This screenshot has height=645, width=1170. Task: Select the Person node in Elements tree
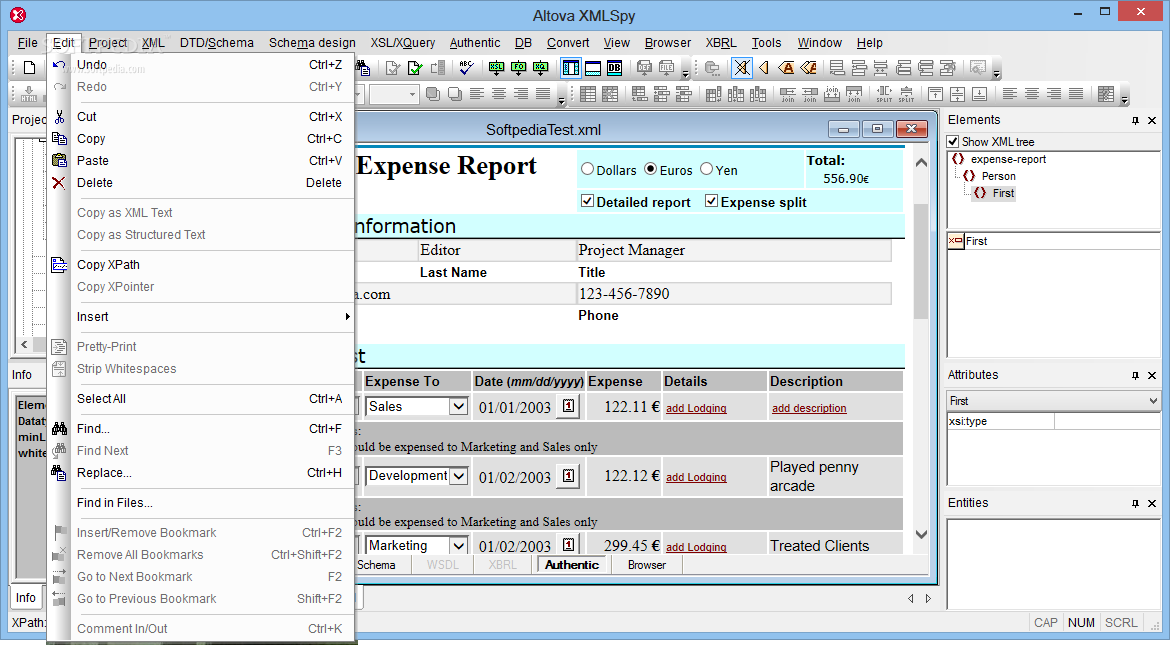click(998, 176)
